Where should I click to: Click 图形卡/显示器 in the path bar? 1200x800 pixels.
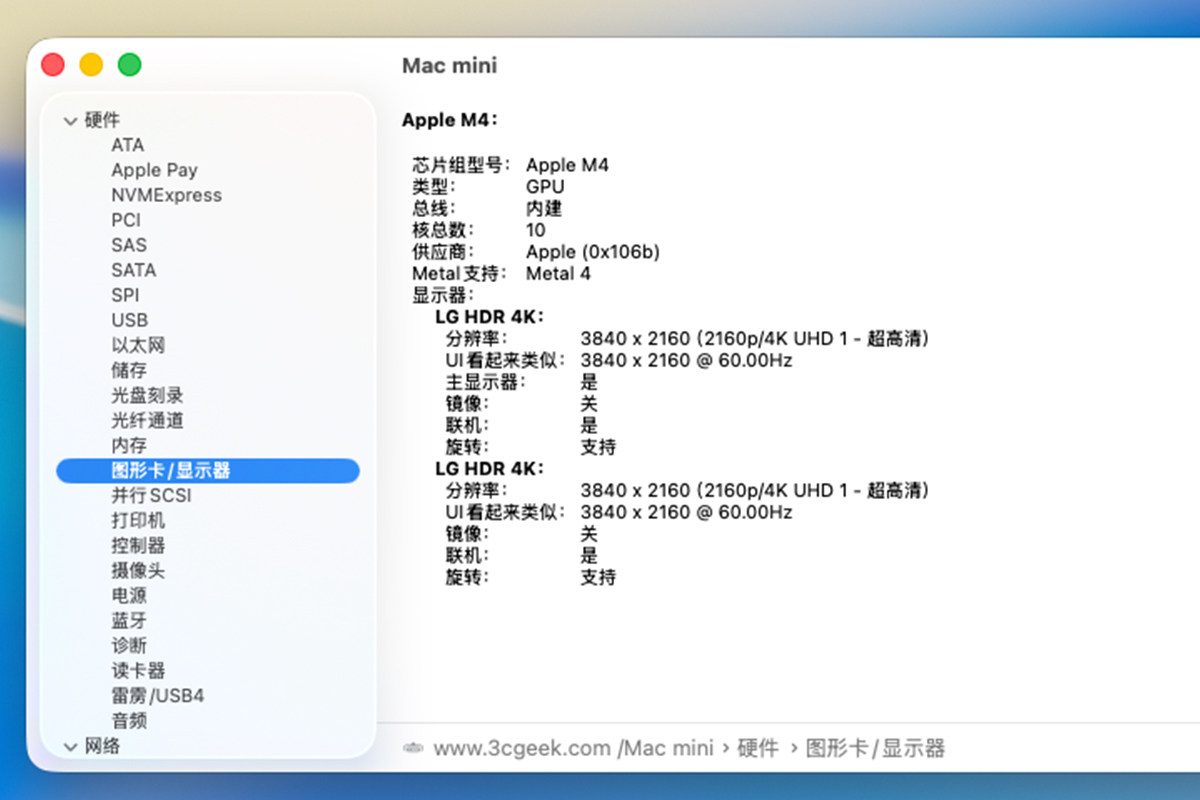(875, 748)
